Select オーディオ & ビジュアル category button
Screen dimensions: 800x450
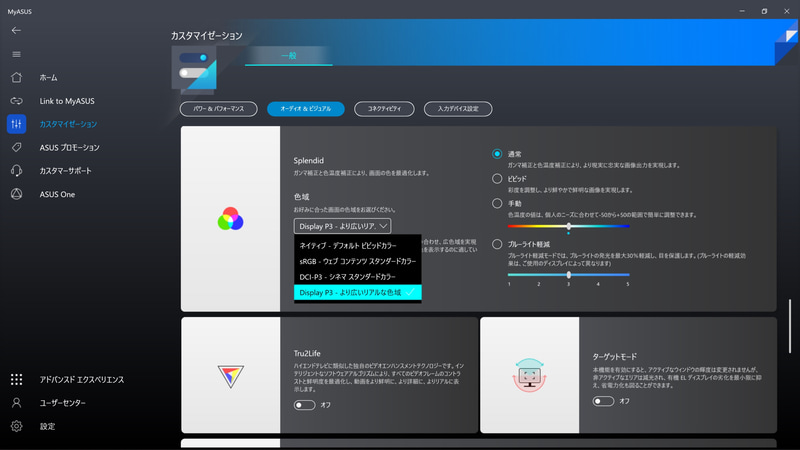(306, 109)
